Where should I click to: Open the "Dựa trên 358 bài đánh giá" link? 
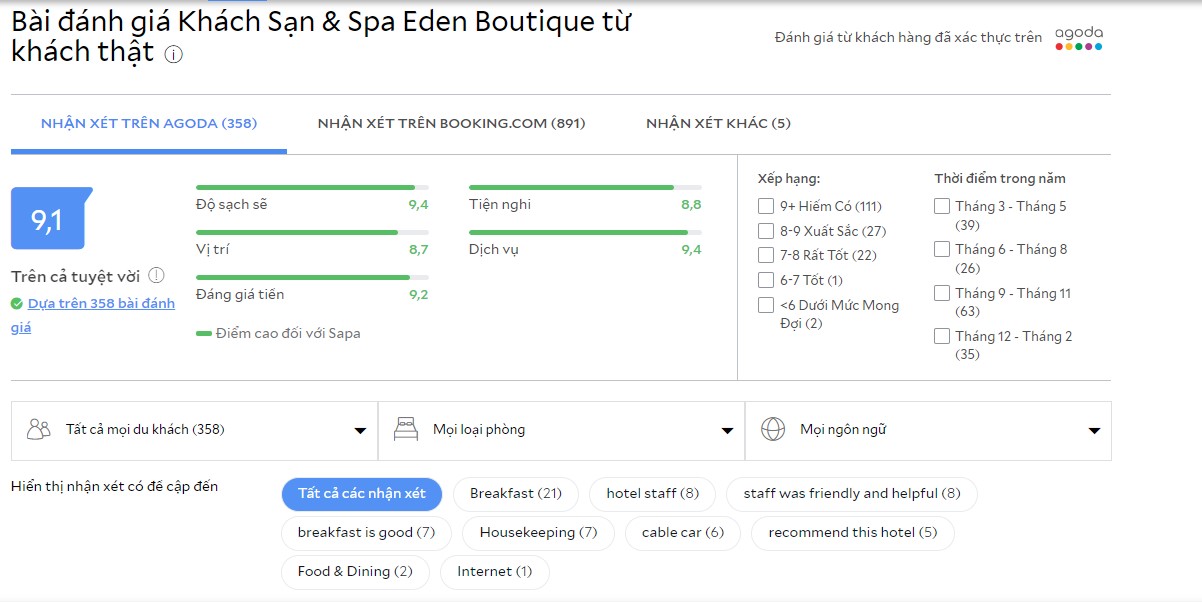(x=100, y=304)
